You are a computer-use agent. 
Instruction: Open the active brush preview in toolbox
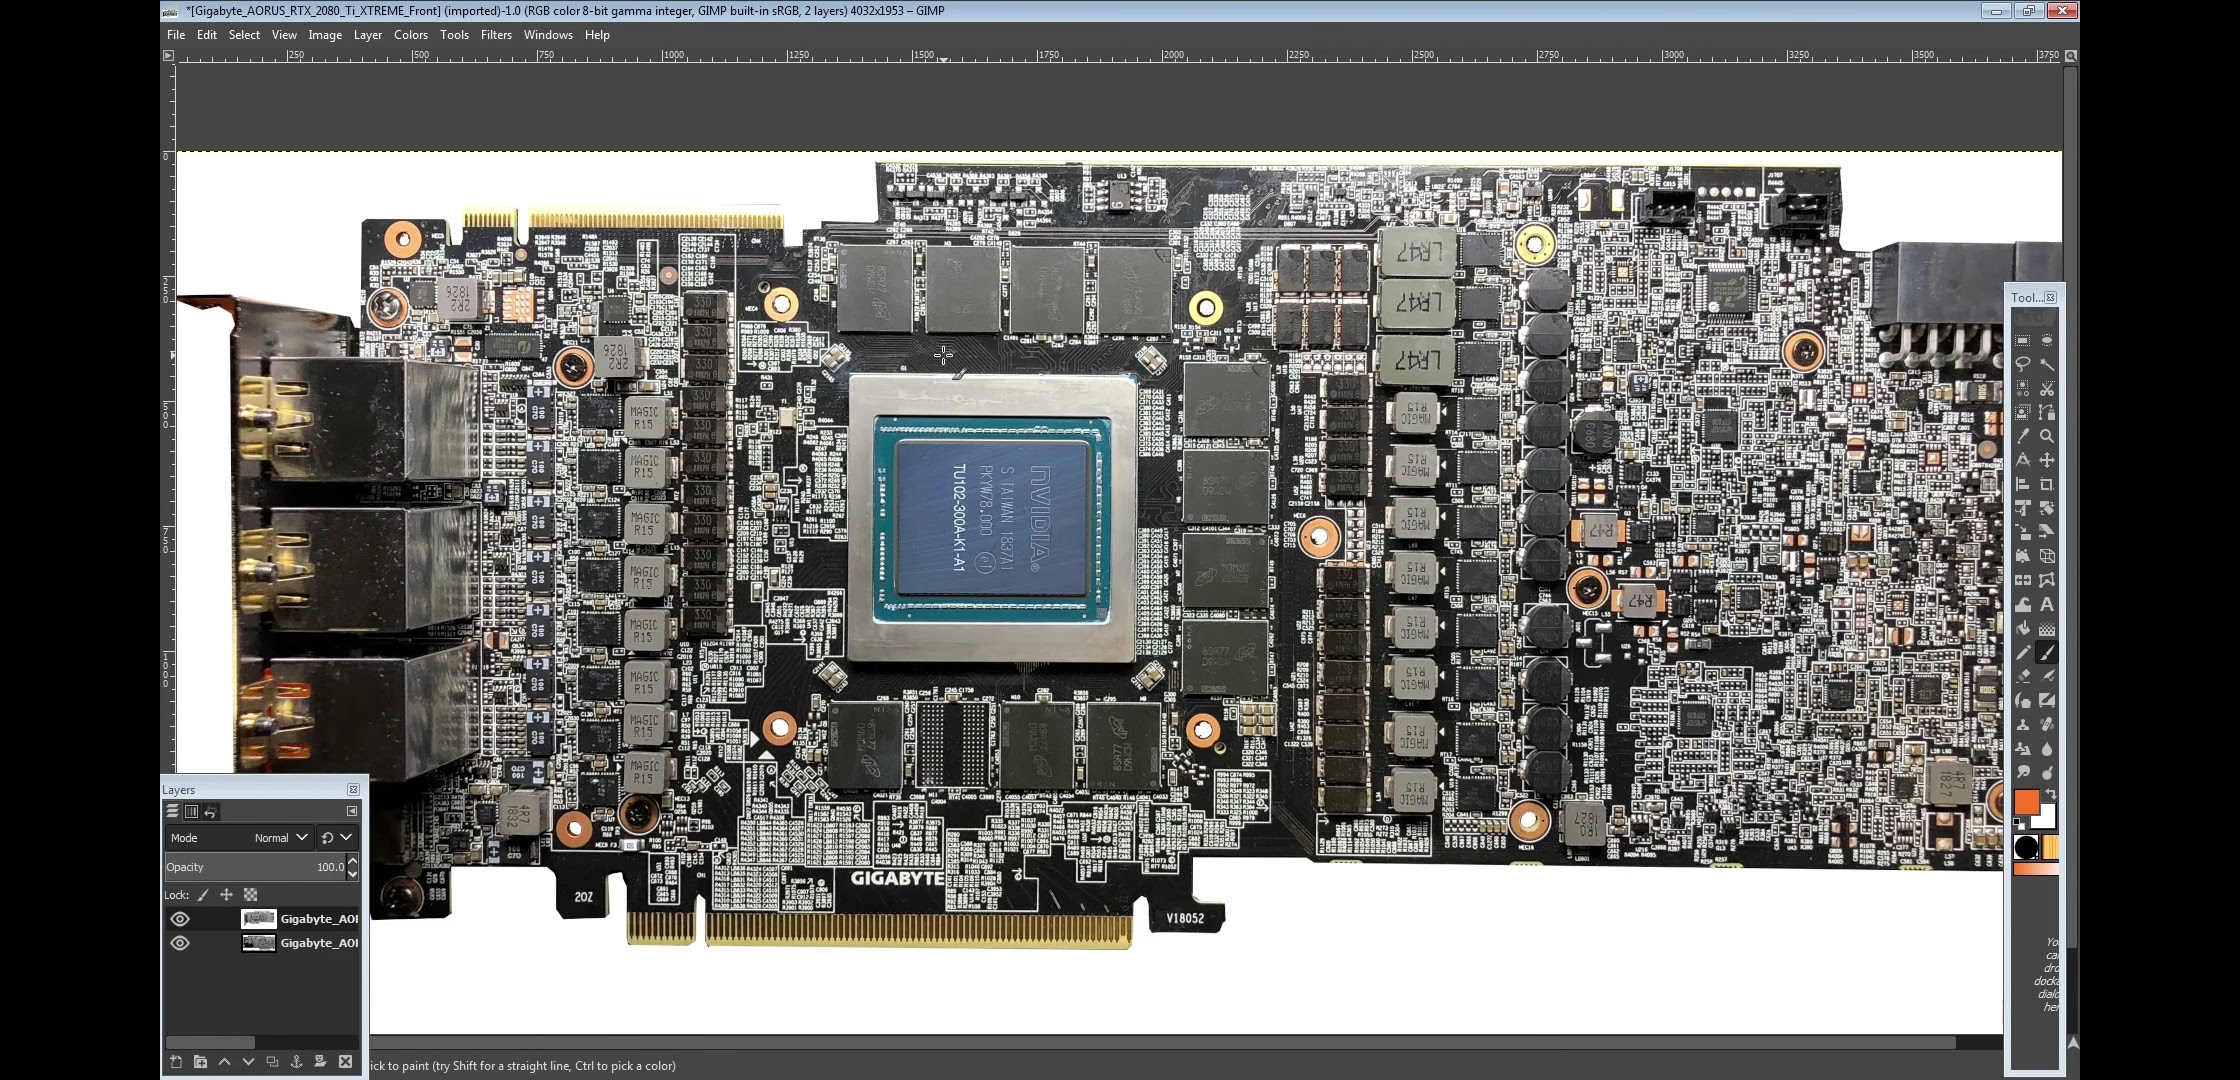coord(2025,847)
